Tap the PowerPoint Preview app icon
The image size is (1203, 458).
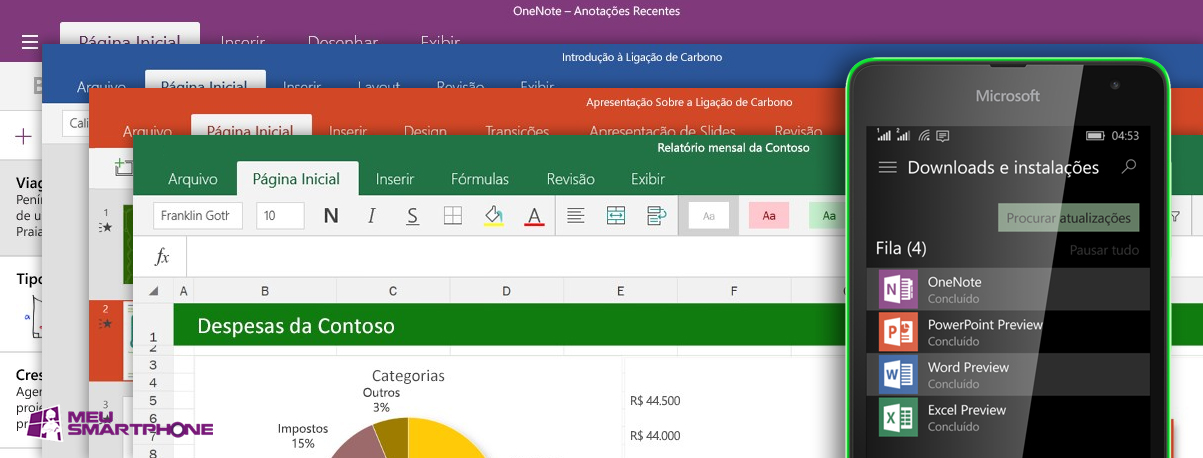click(898, 332)
